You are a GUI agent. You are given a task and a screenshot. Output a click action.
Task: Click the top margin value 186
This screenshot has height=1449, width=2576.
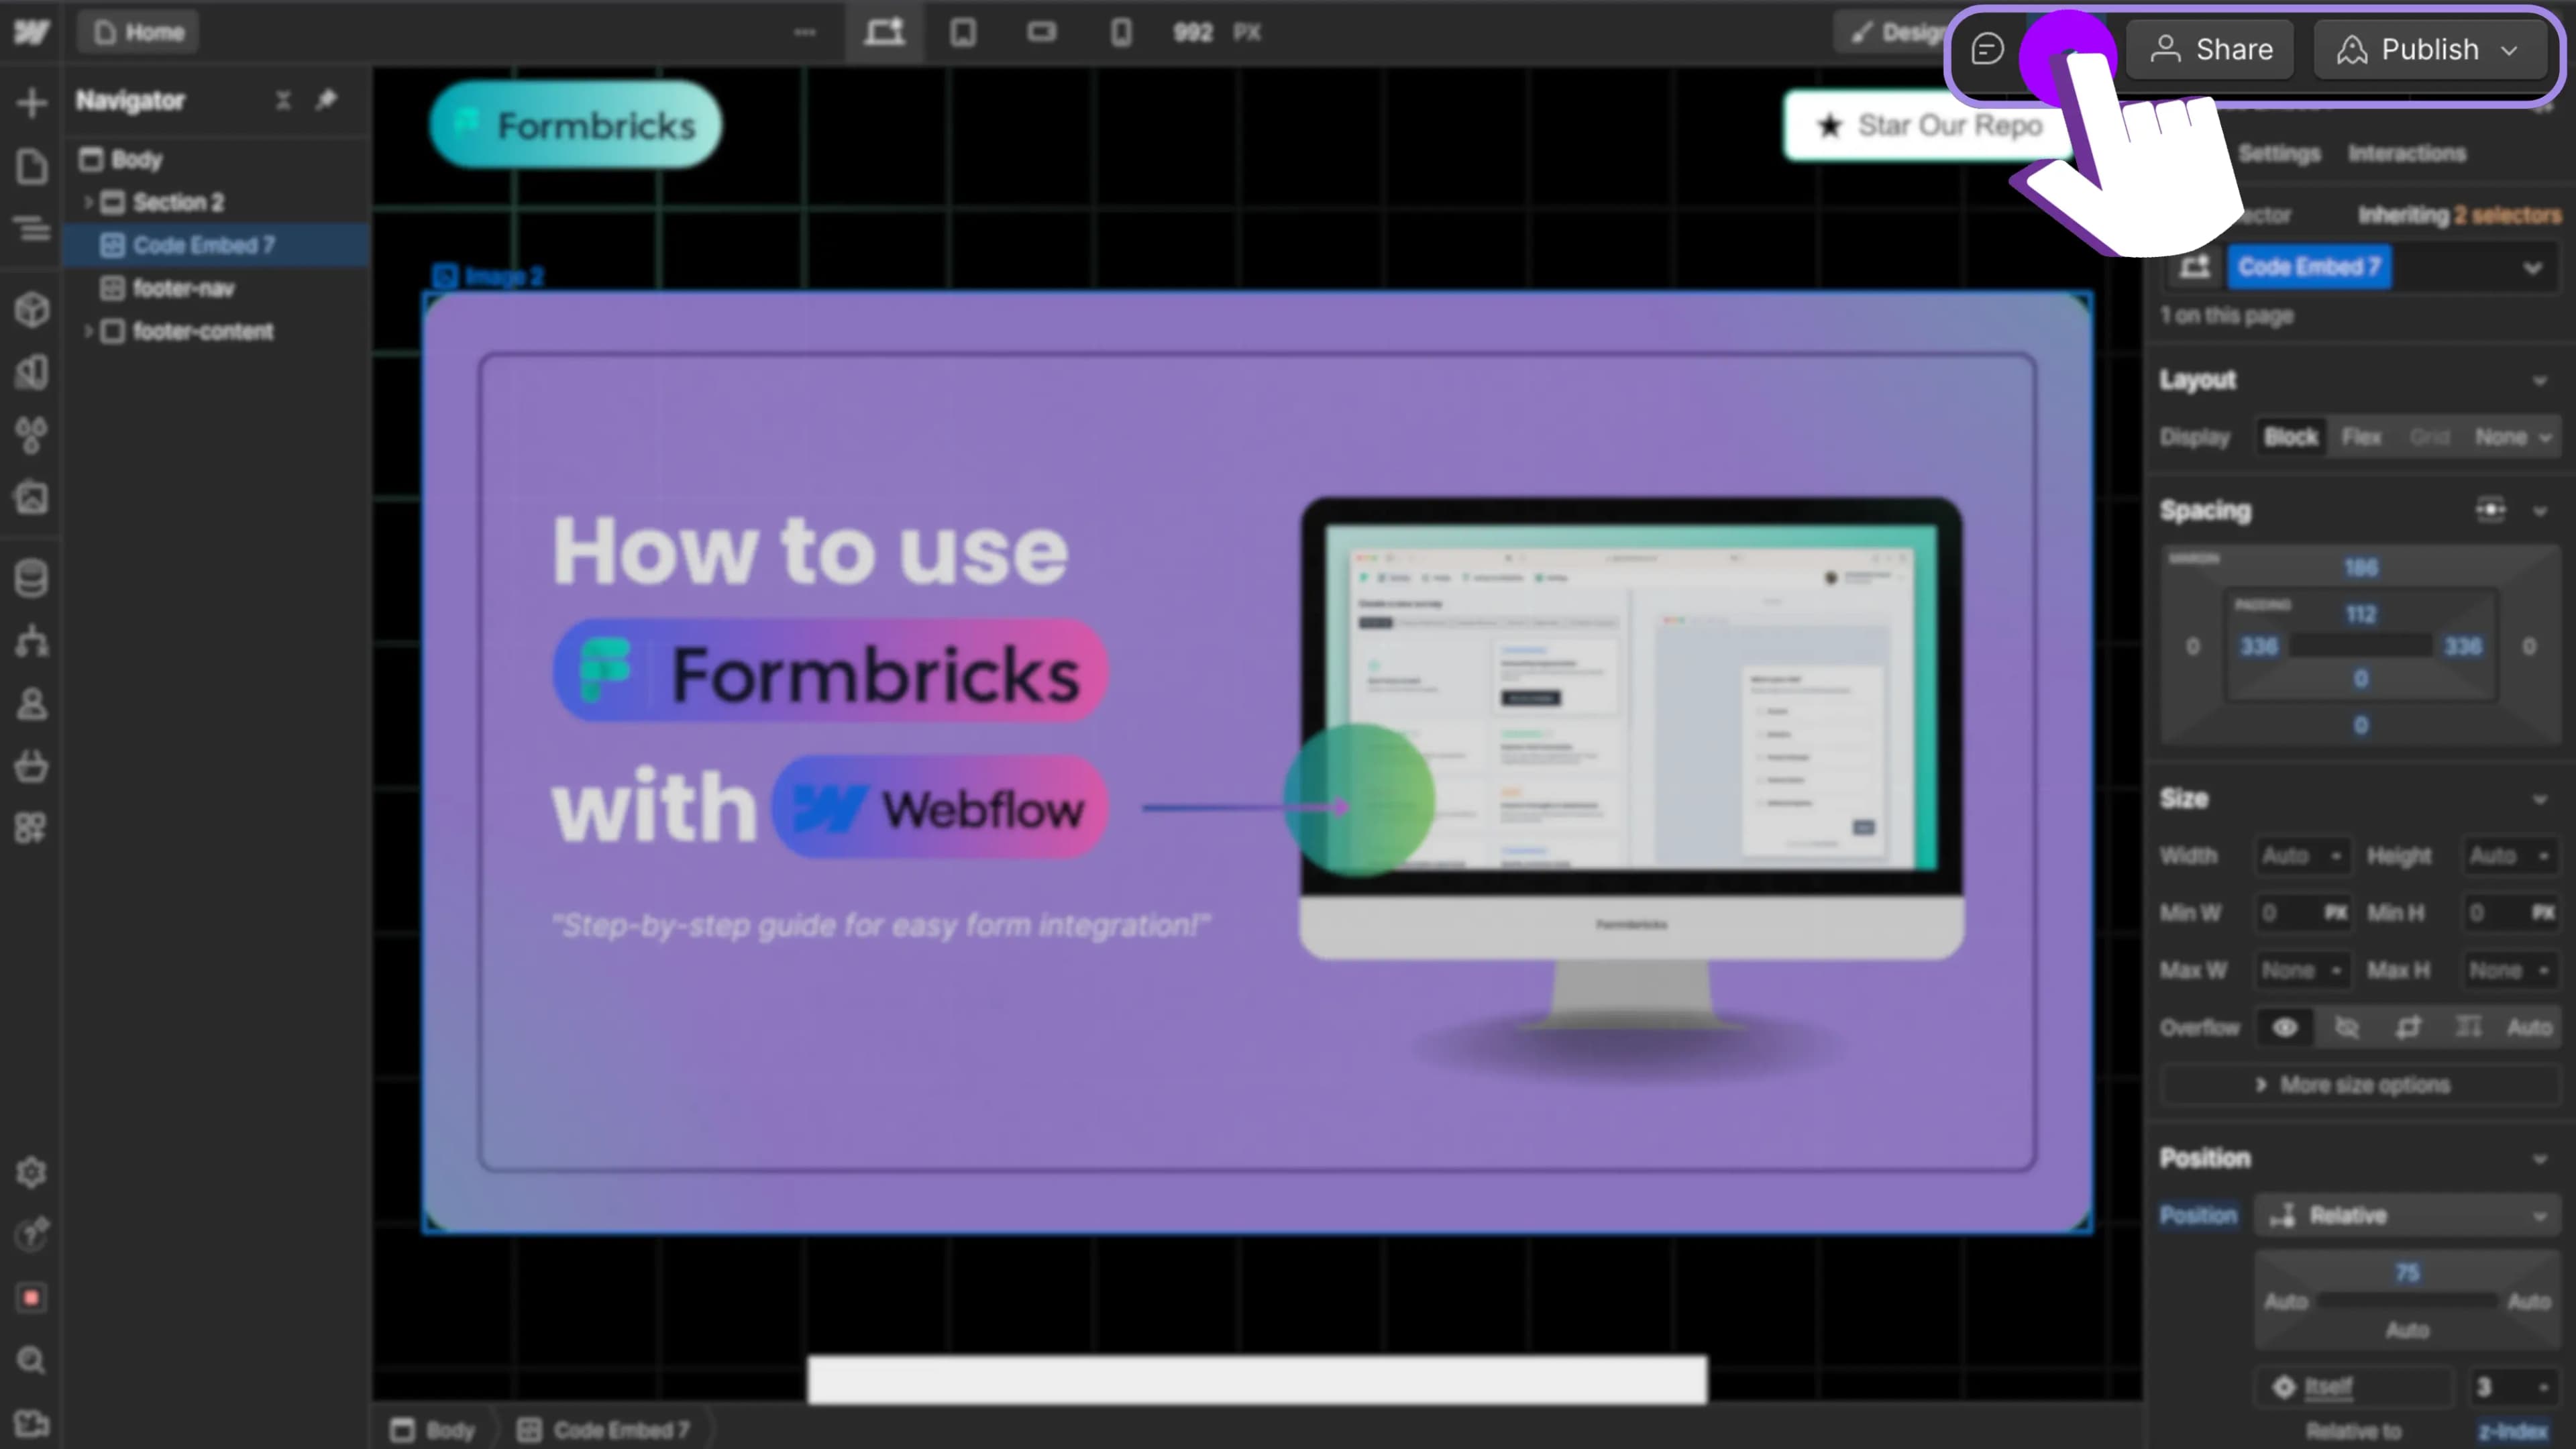pos(2361,568)
